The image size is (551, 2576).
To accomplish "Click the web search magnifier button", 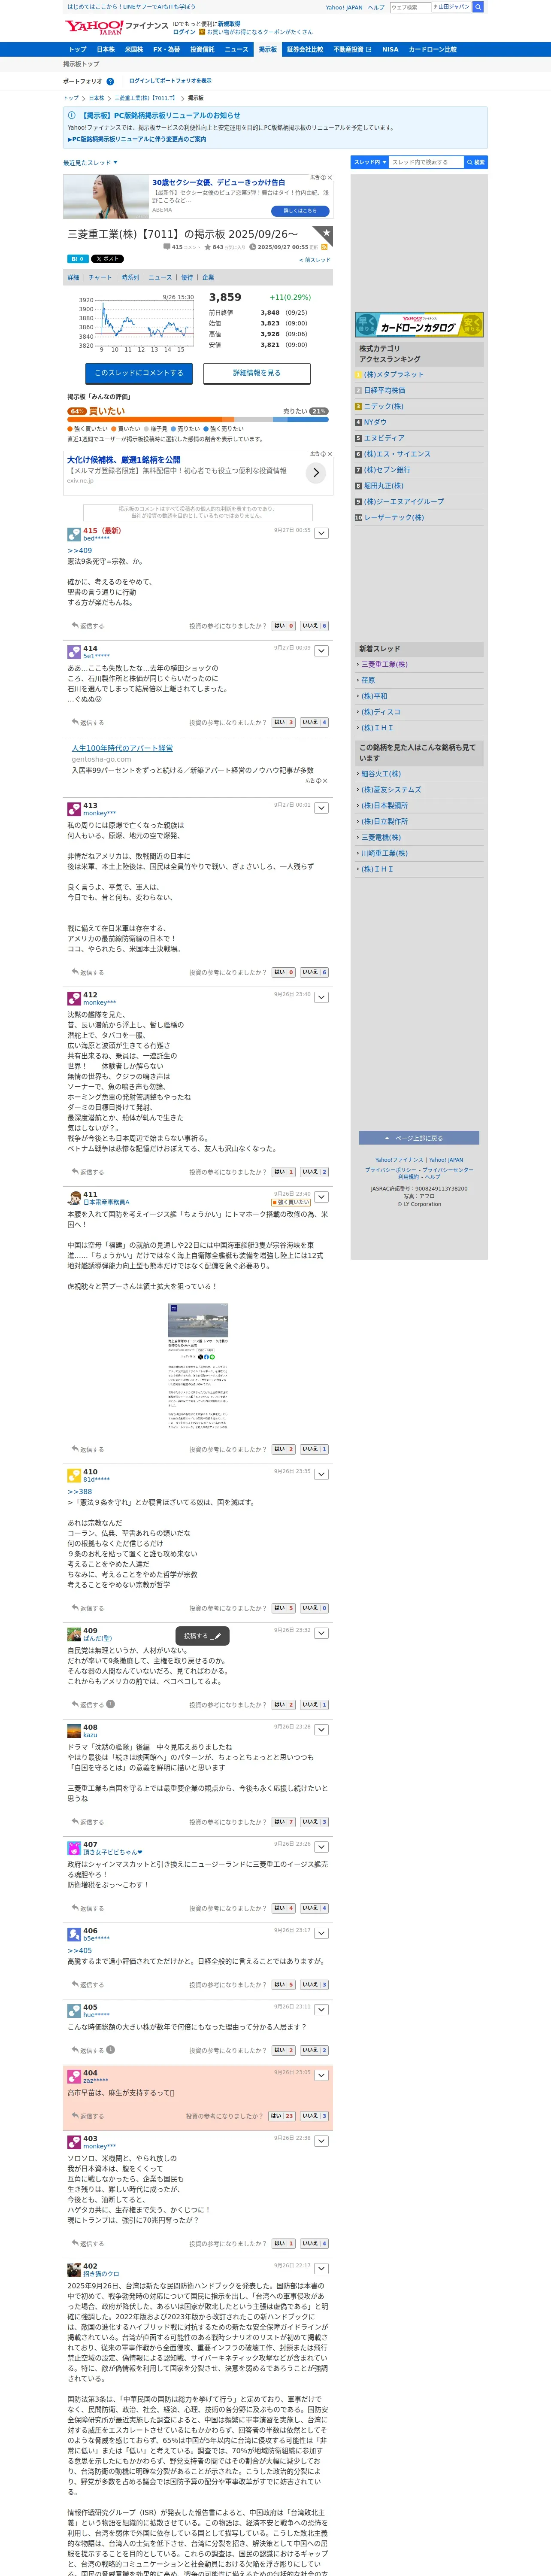I will pos(478,7).
